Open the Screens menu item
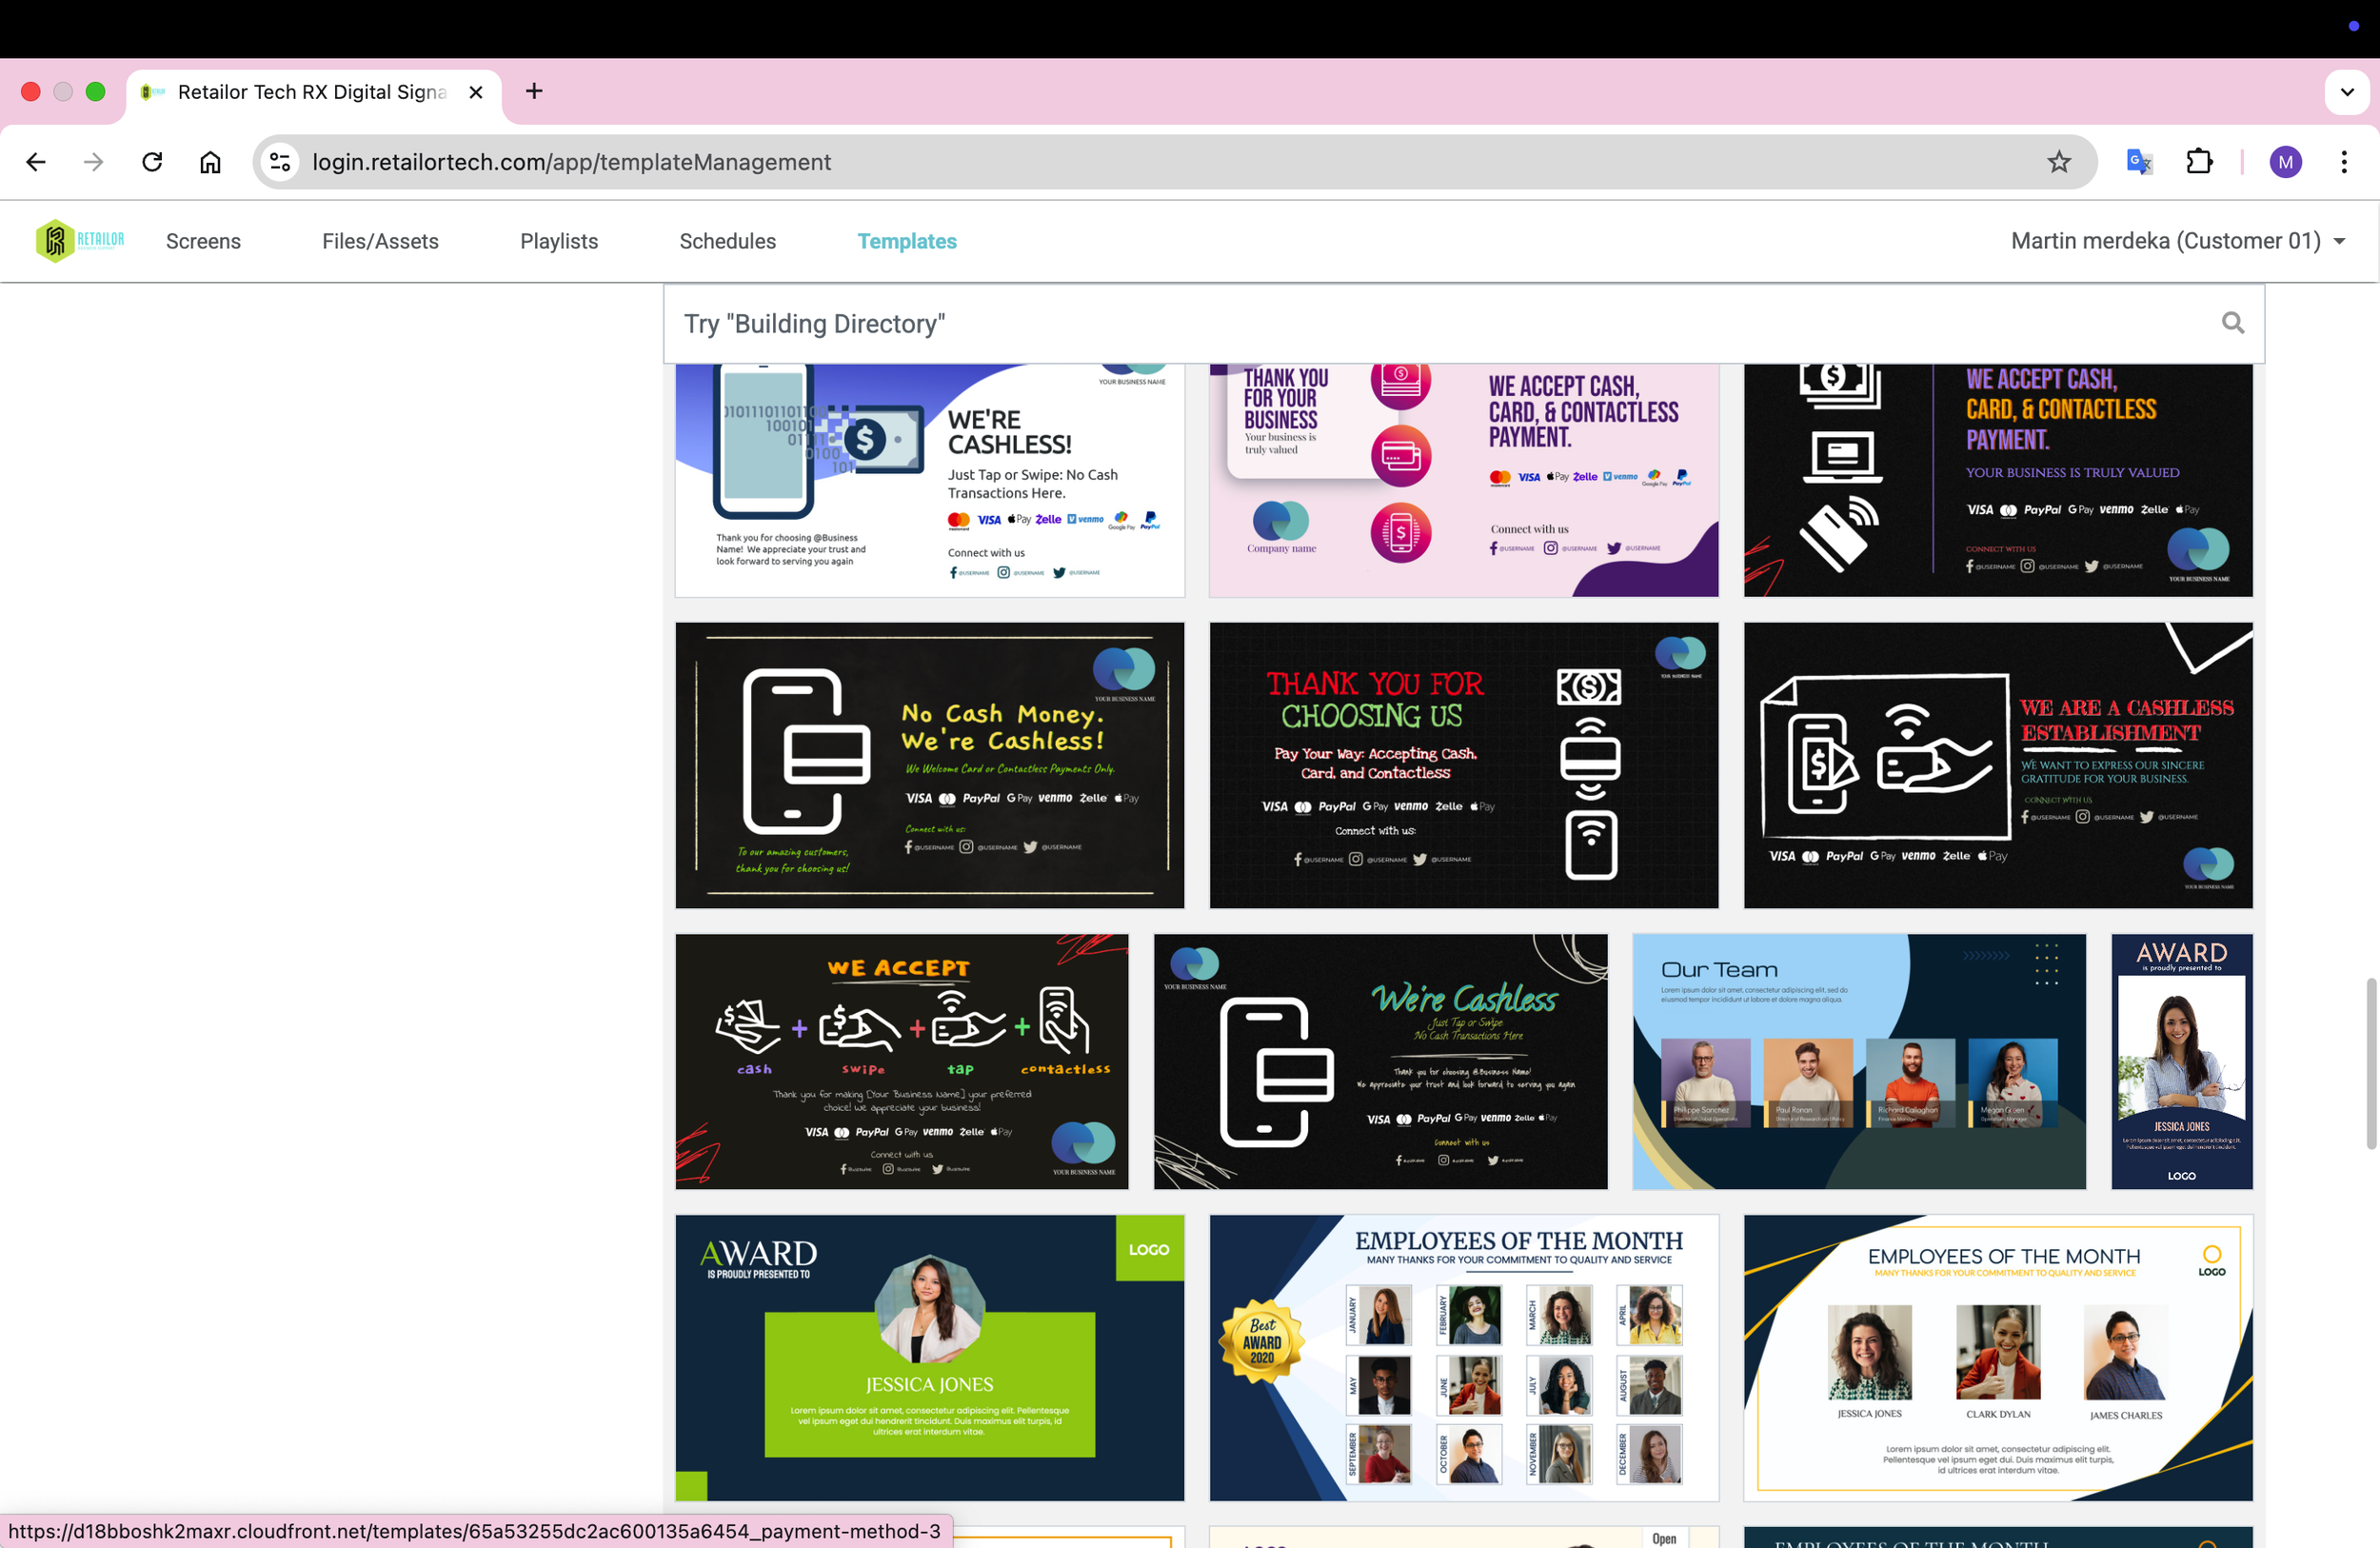This screenshot has width=2380, height=1548. pos(203,241)
